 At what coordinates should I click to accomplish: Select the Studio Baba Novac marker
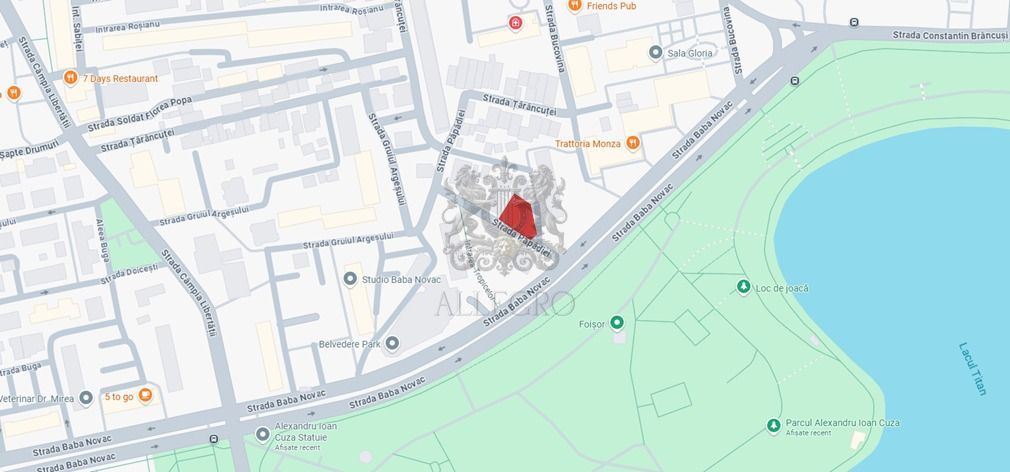tap(350, 279)
